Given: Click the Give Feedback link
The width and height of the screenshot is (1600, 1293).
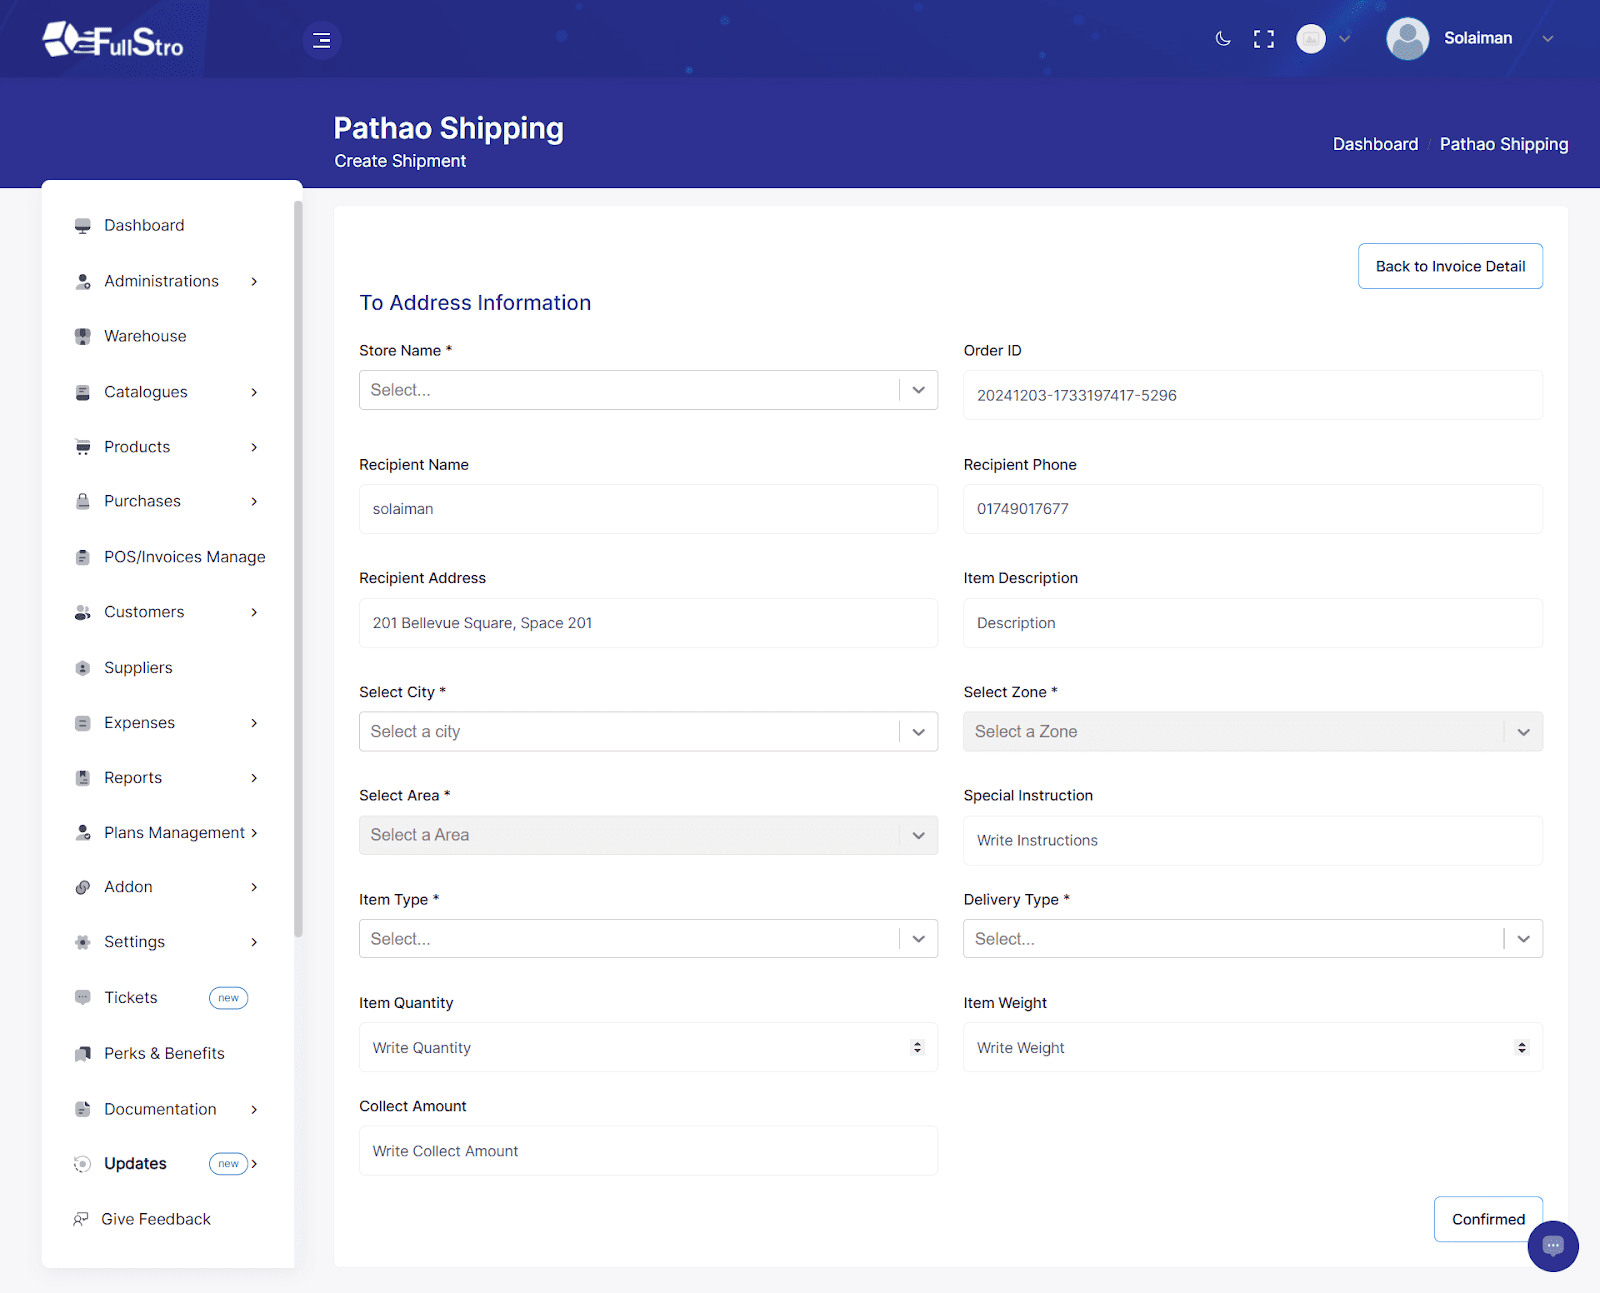Looking at the screenshot, I should 156,1219.
